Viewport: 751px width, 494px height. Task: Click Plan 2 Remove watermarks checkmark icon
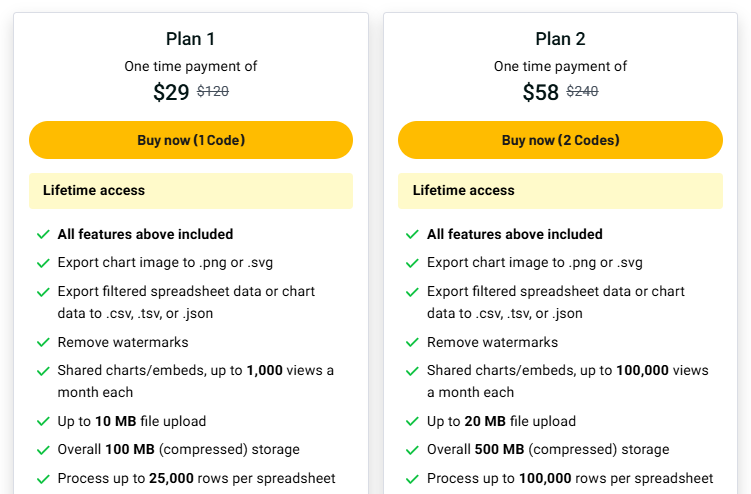click(412, 343)
